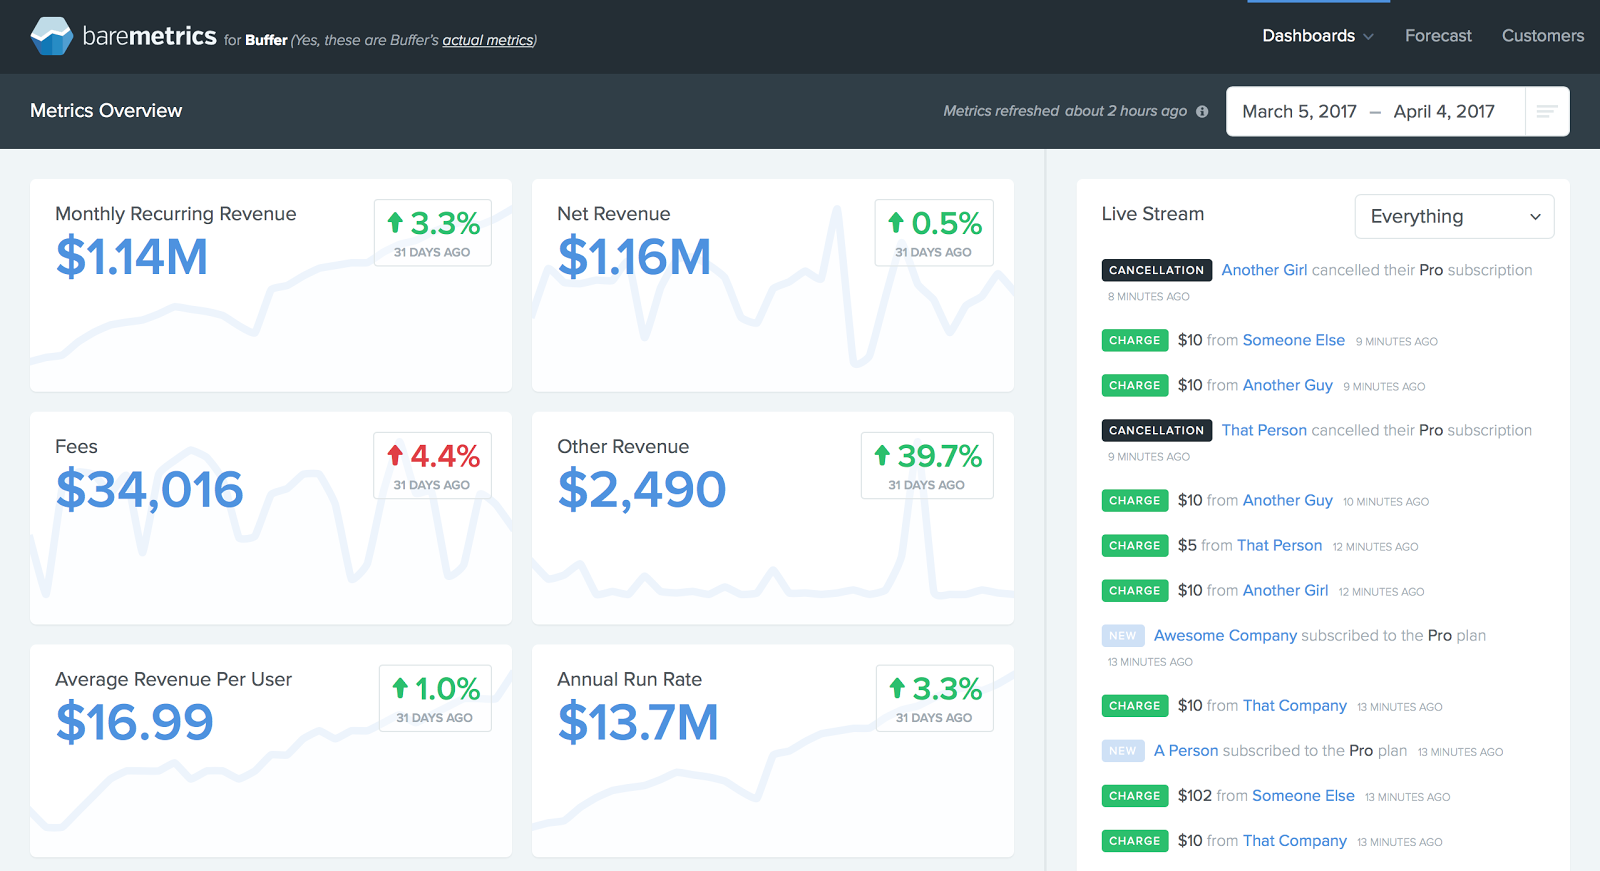Open Someone Else from the $10 charge

[x=1294, y=340]
